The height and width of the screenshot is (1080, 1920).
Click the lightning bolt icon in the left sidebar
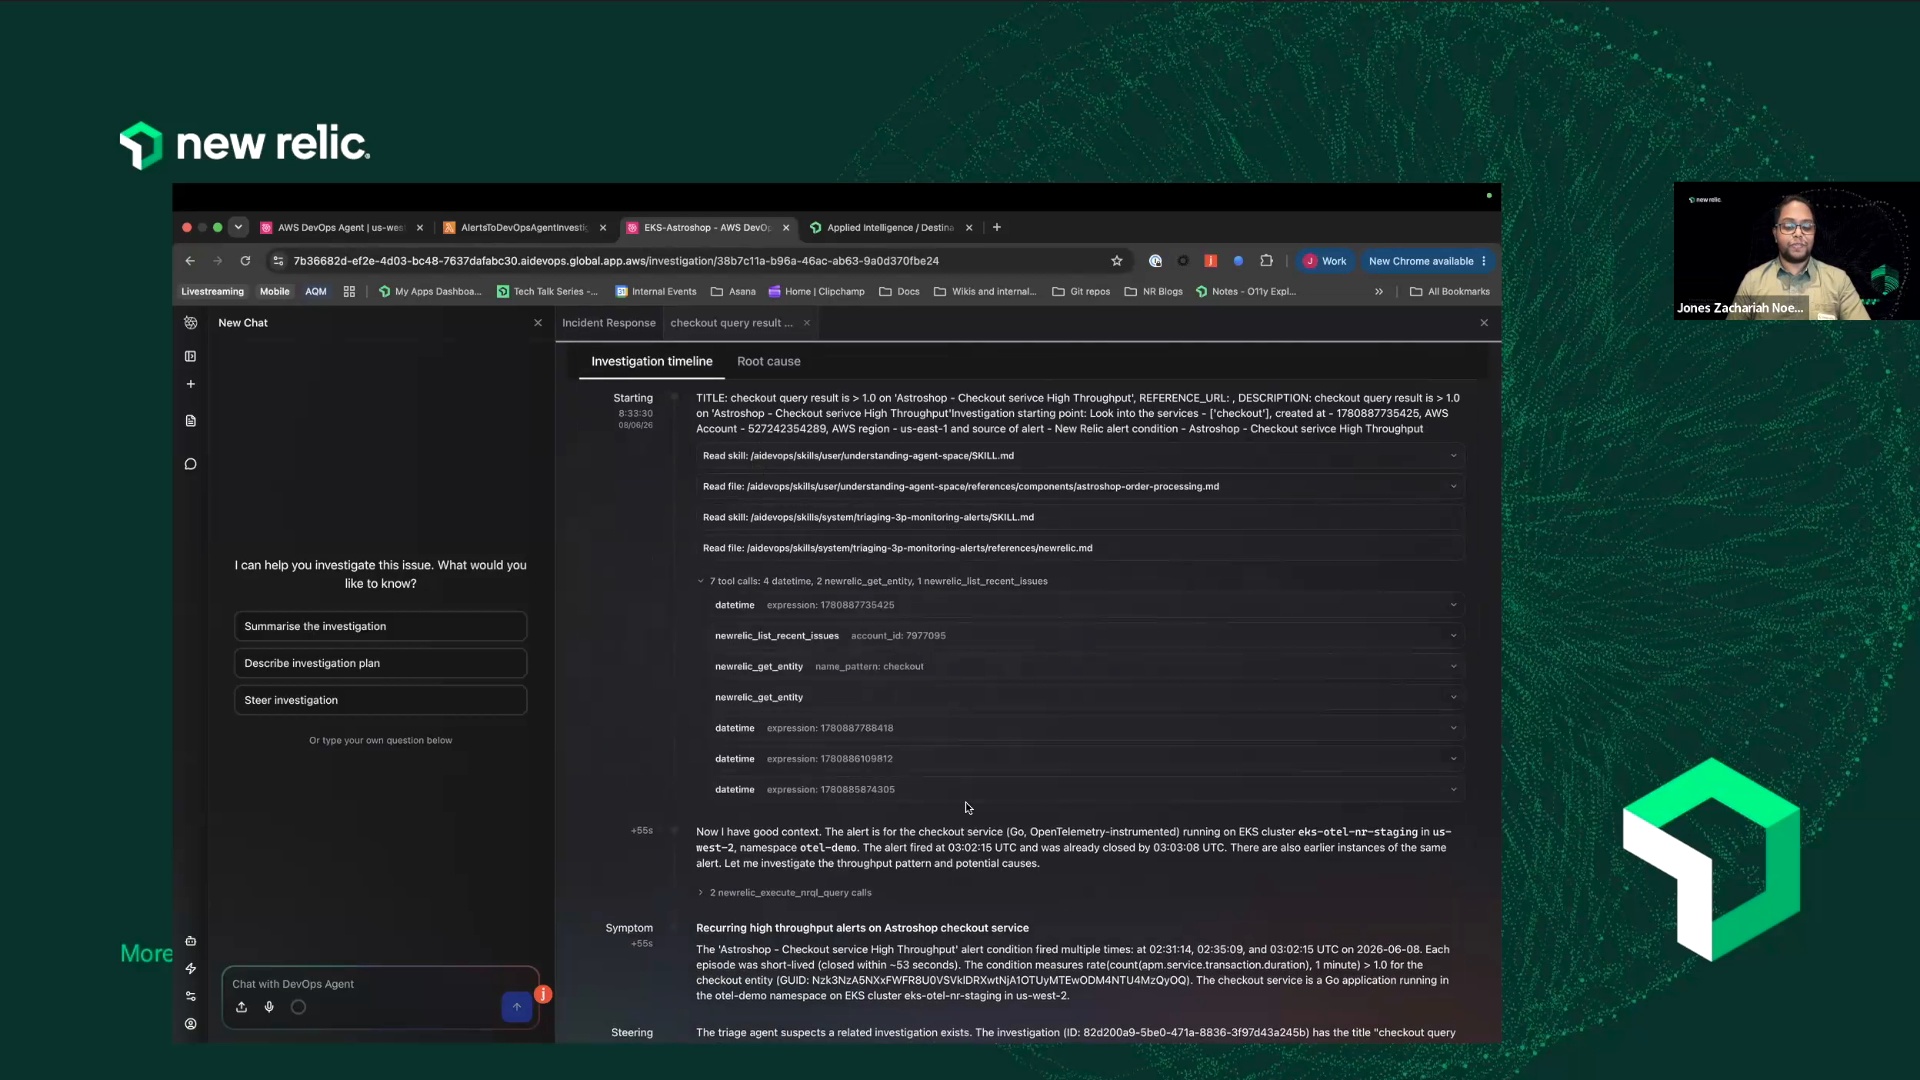(x=190, y=969)
